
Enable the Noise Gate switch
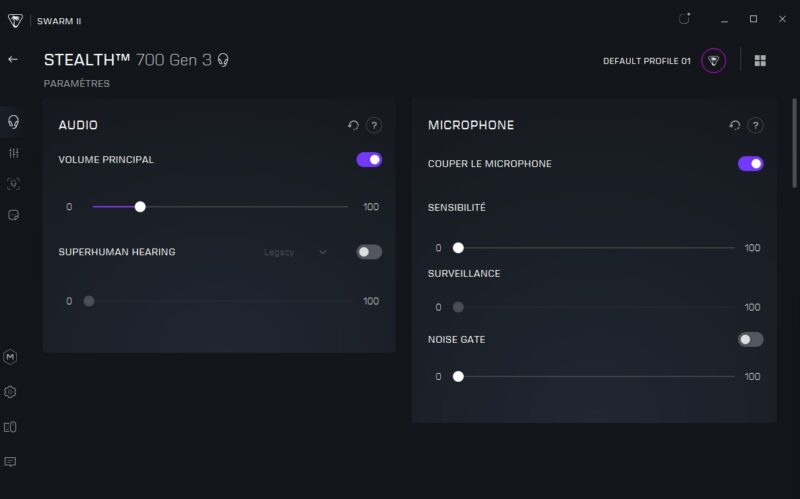751,340
